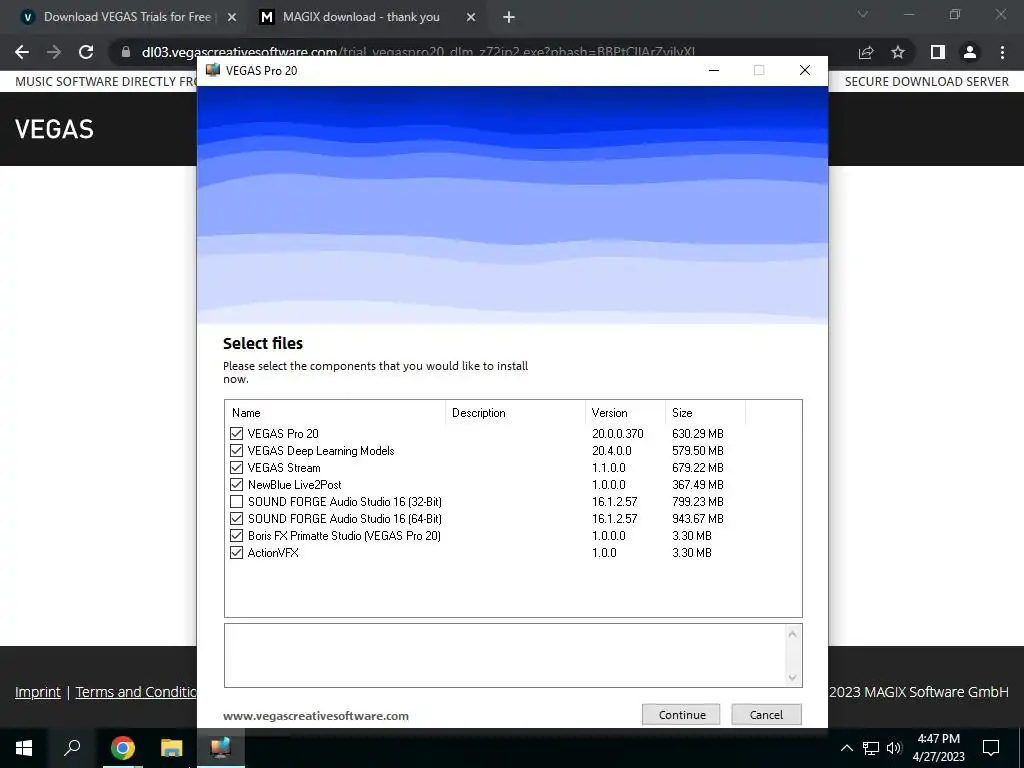Close the Download VEGAS Trials tab
This screenshot has width=1024, height=768.
tap(231, 18)
